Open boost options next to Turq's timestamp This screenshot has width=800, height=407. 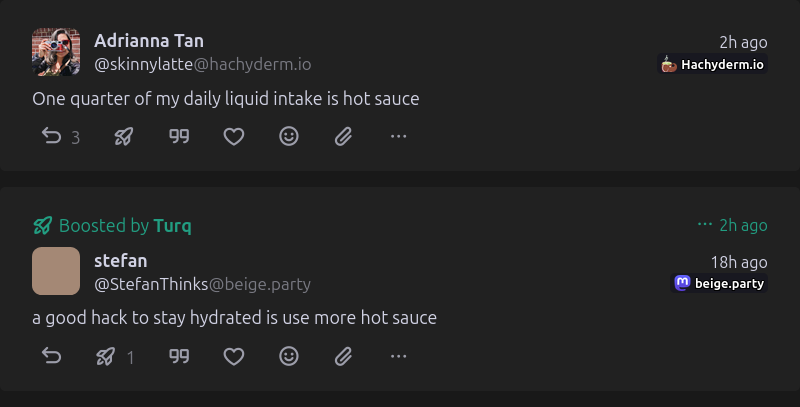(705, 224)
